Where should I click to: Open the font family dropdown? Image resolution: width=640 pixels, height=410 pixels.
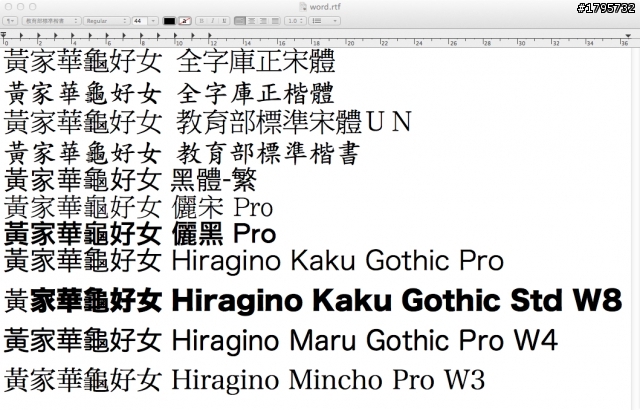click(x=51, y=21)
